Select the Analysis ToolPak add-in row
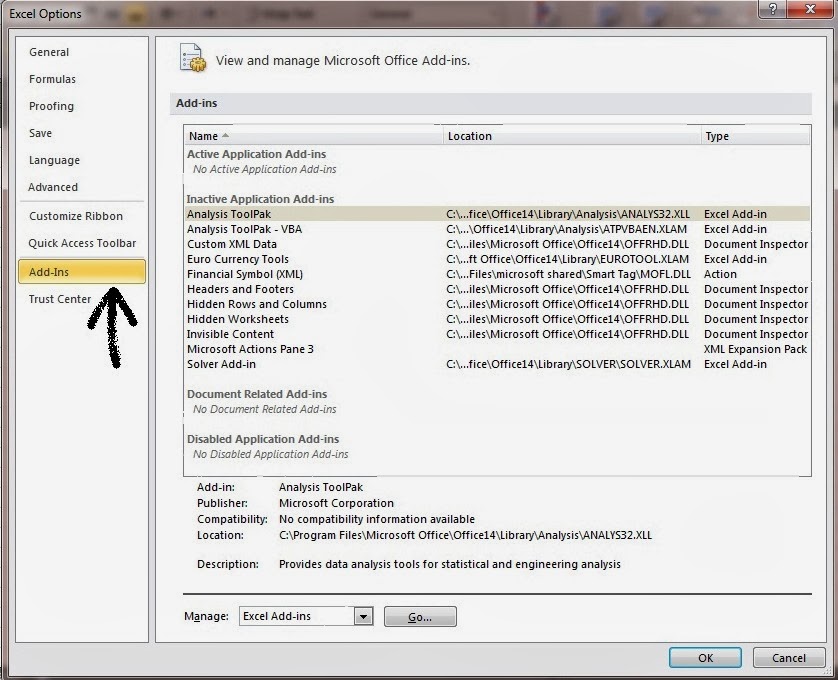This screenshot has width=838, height=680. (497, 214)
